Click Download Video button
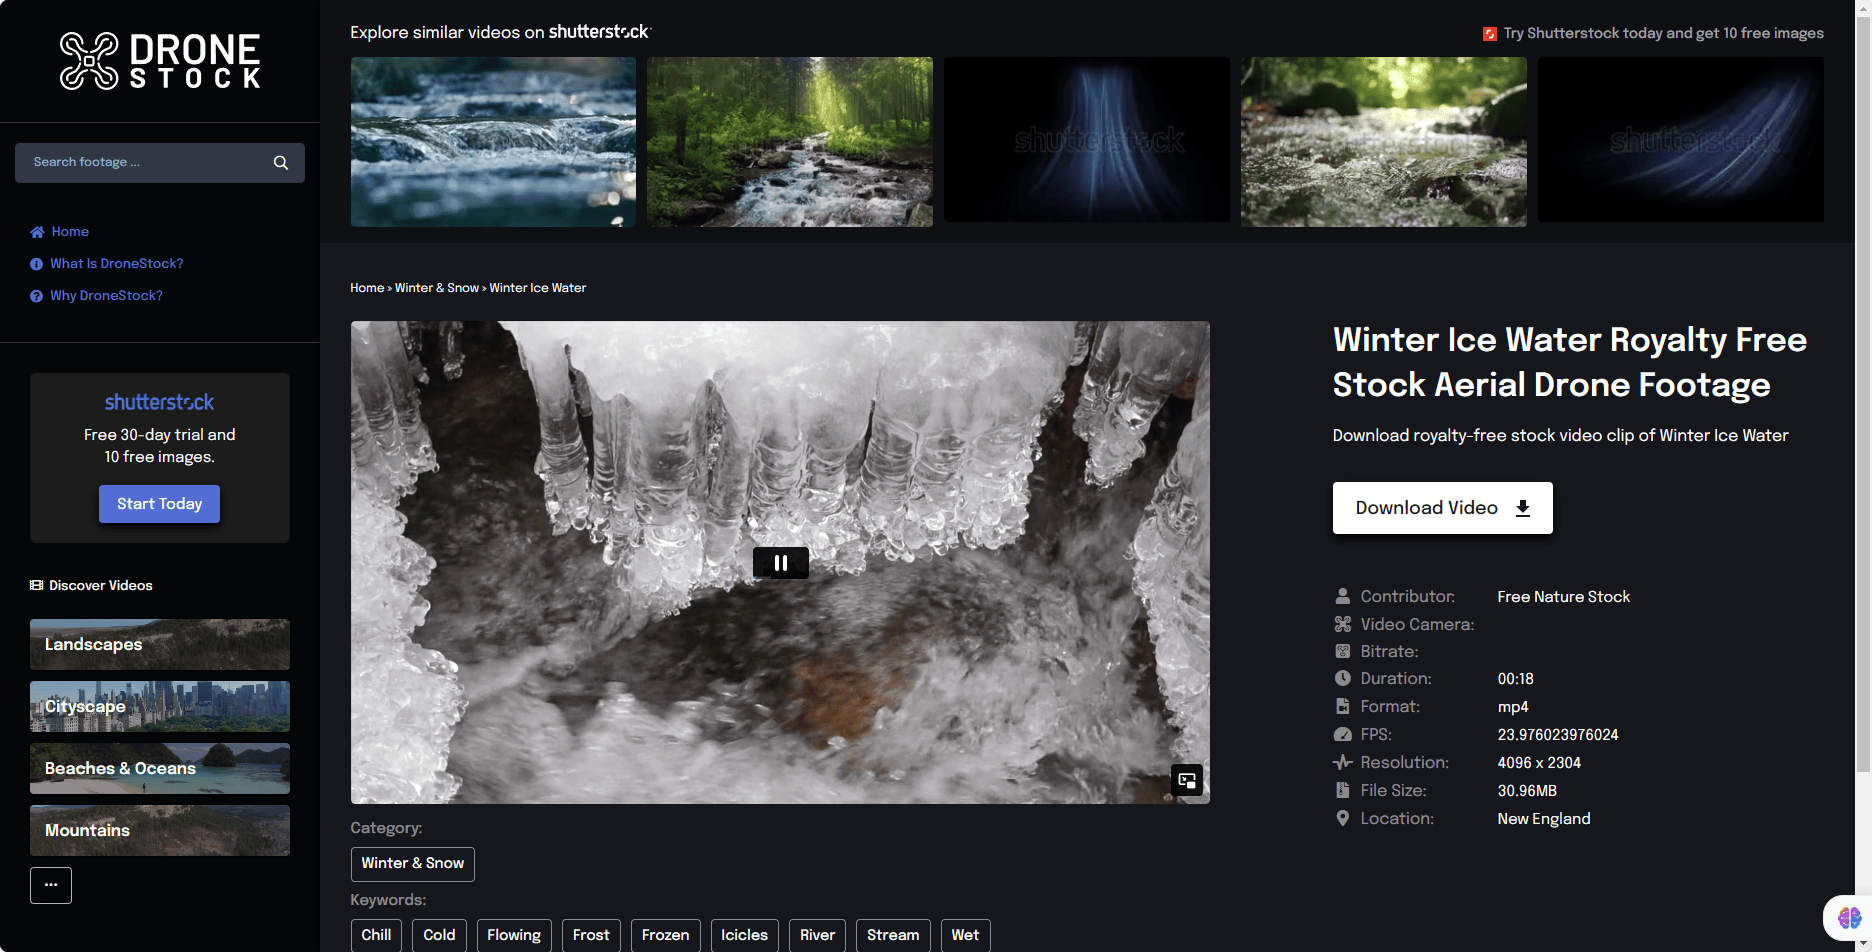Image resolution: width=1872 pixels, height=952 pixels. (1442, 508)
